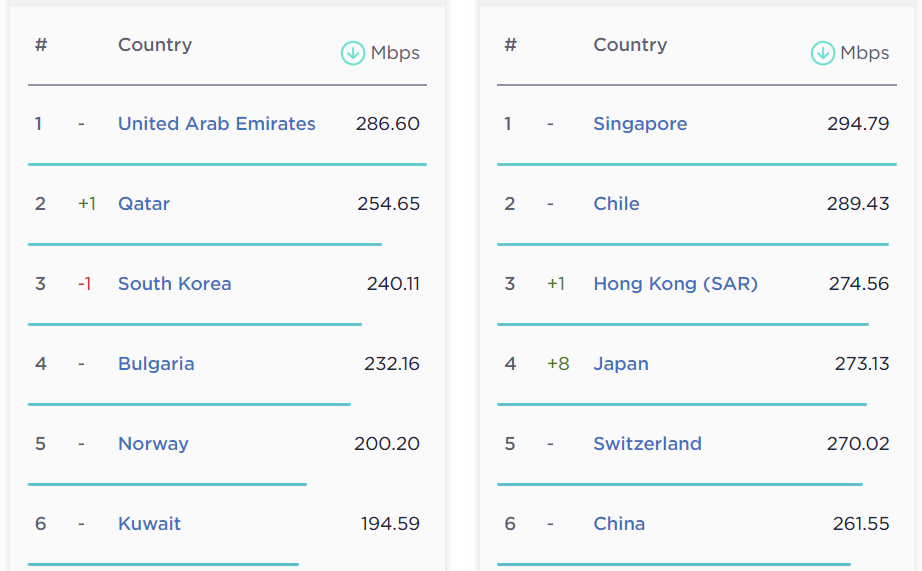
Task: Select Japan in the right ranking
Action: tap(621, 364)
